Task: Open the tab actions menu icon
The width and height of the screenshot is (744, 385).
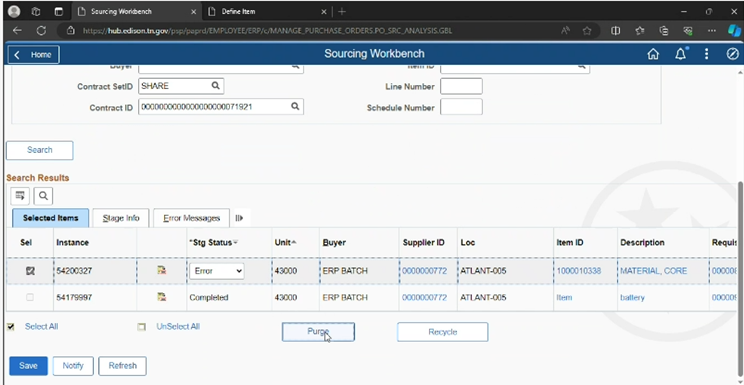Action: pyautogui.click(x=58, y=11)
